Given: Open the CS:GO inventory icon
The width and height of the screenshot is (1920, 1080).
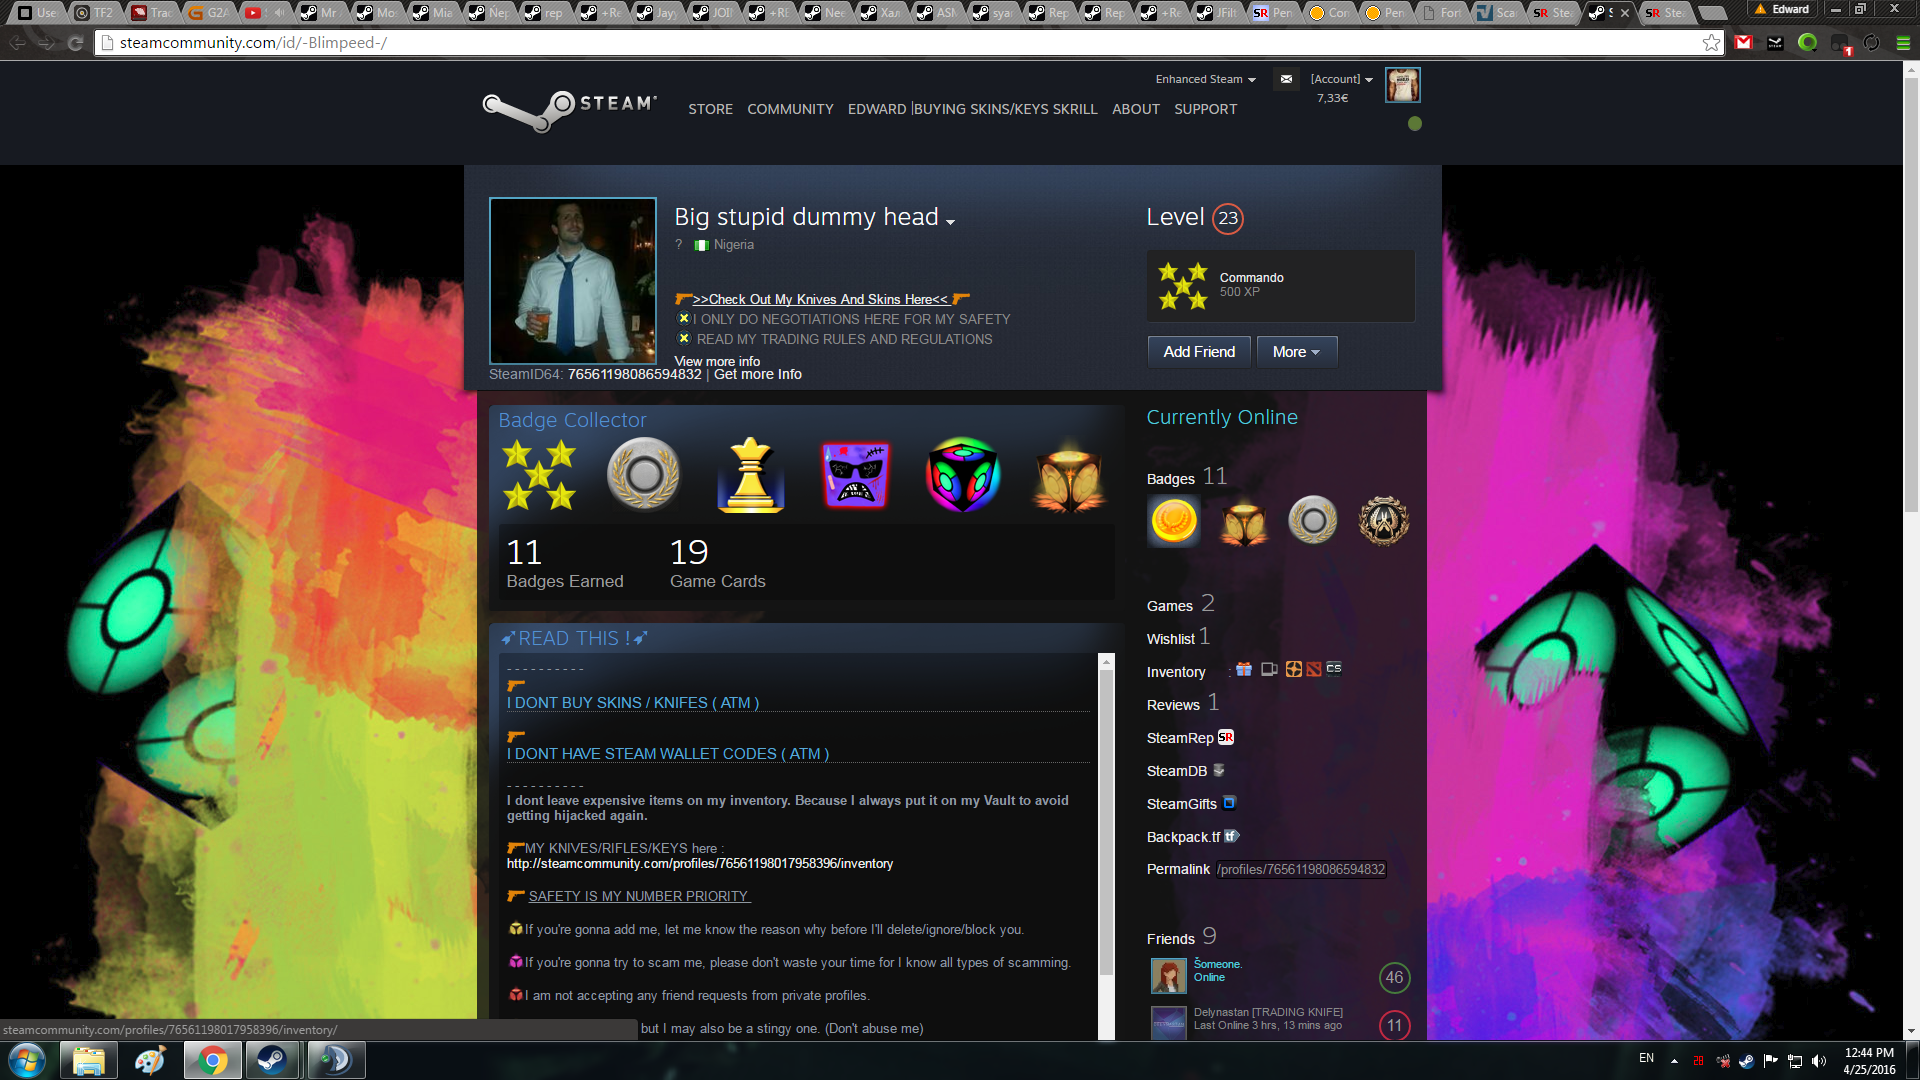Looking at the screenshot, I should click(1334, 669).
